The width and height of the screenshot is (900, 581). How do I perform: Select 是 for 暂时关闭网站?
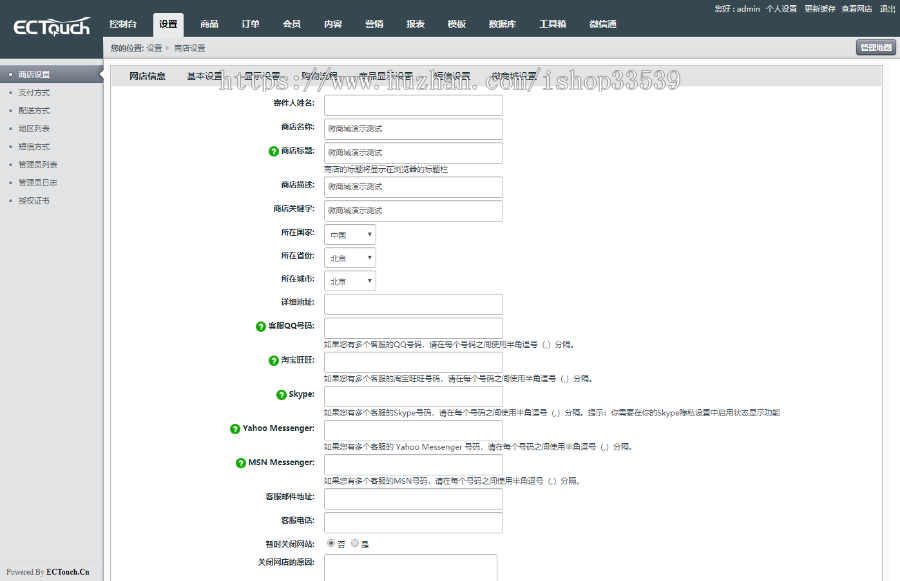coord(355,543)
